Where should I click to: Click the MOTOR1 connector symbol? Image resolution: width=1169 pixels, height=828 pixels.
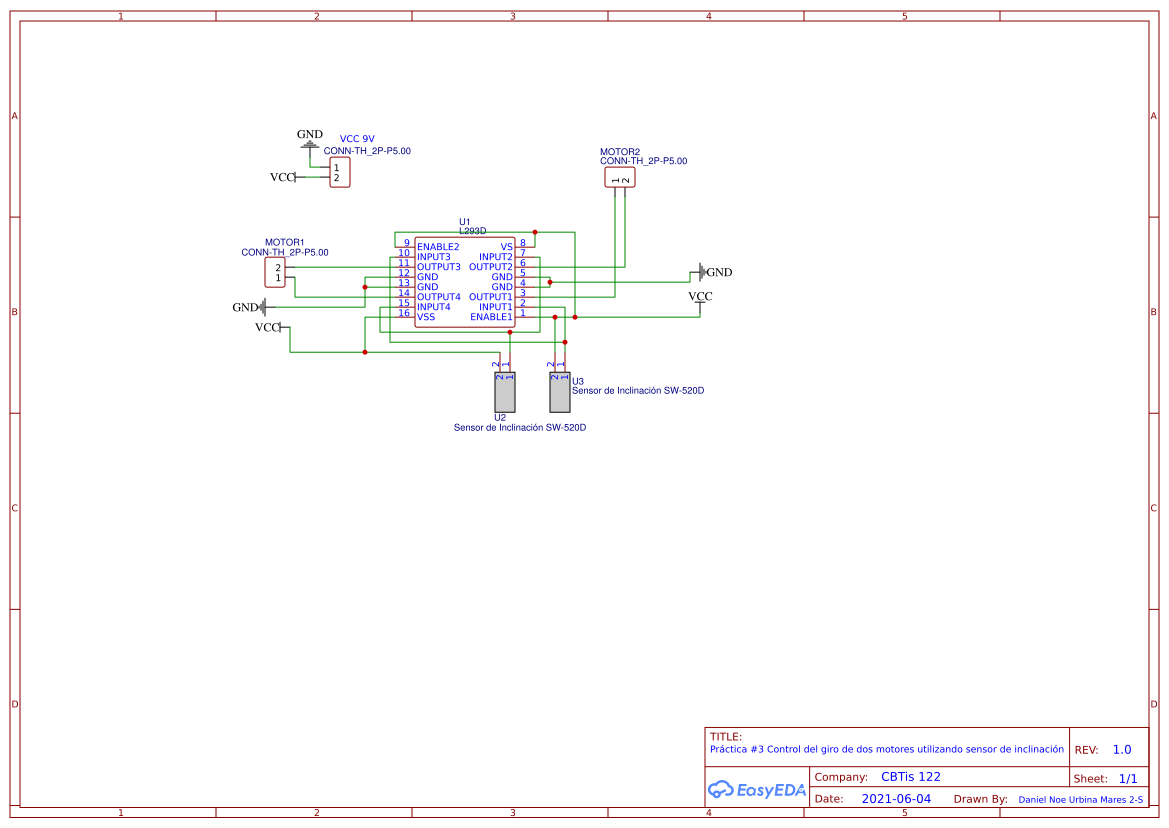click(274, 272)
